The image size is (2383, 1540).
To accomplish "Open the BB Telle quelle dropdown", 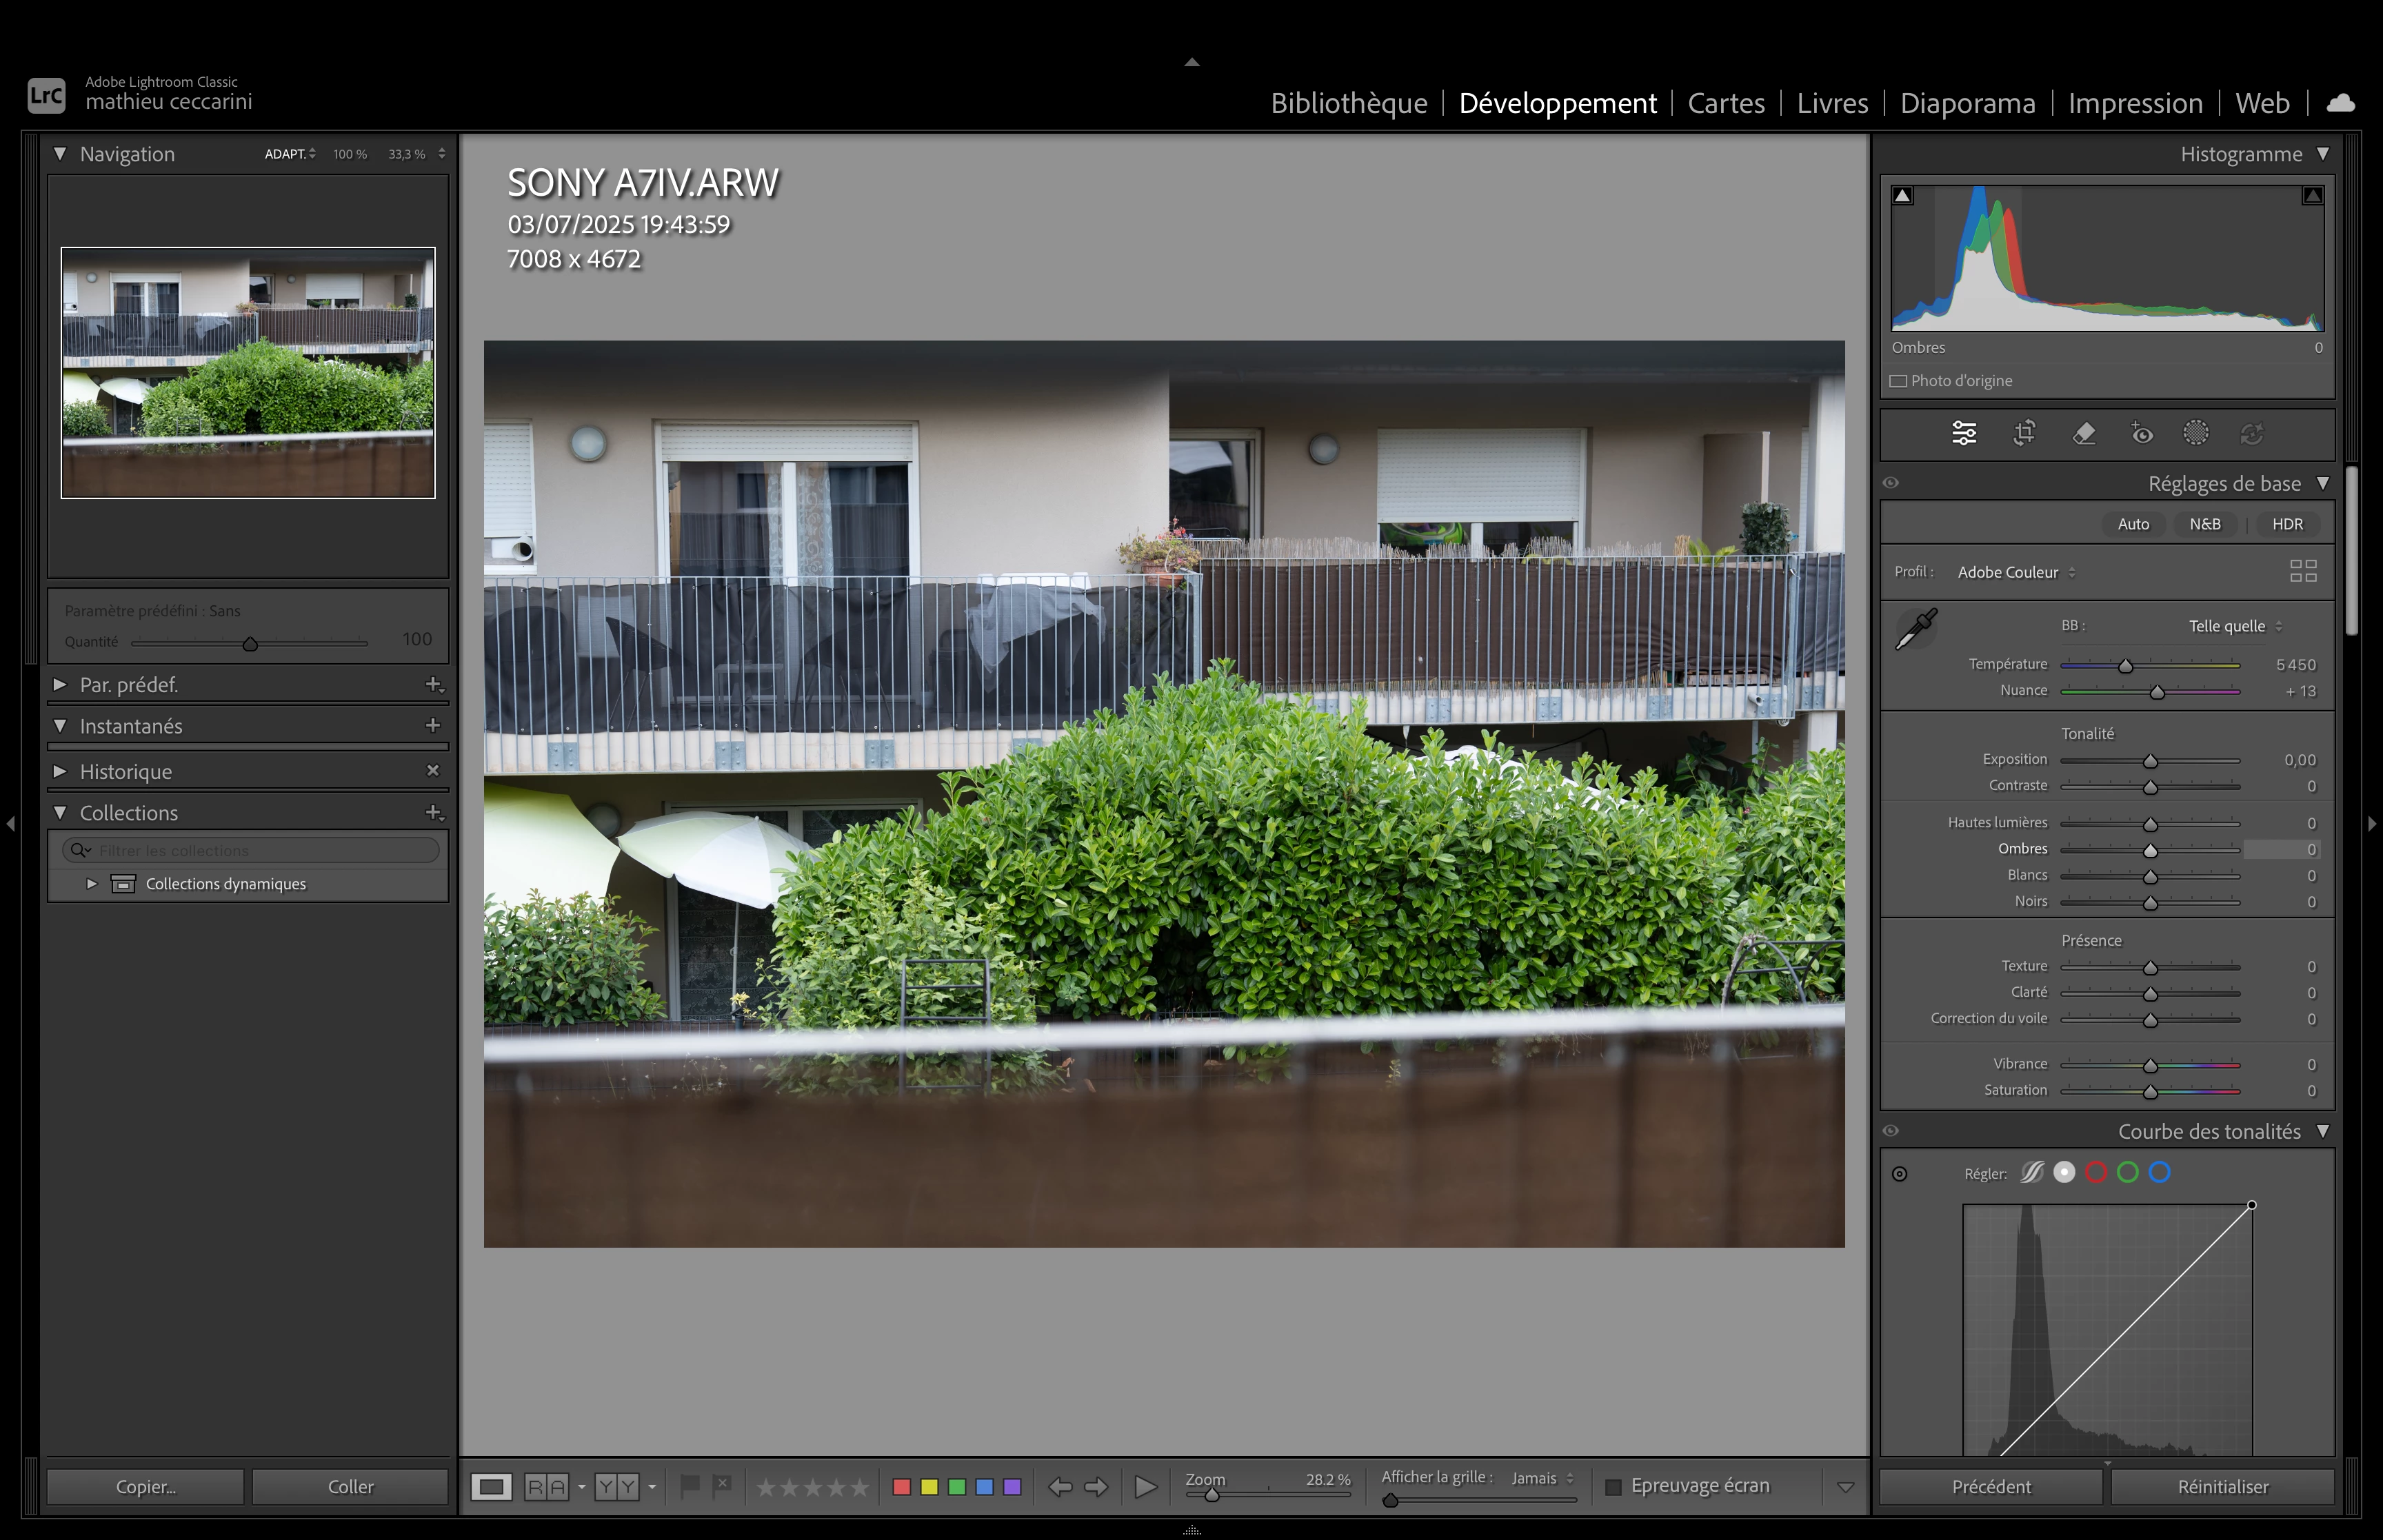I will pyautogui.click(x=2235, y=626).
